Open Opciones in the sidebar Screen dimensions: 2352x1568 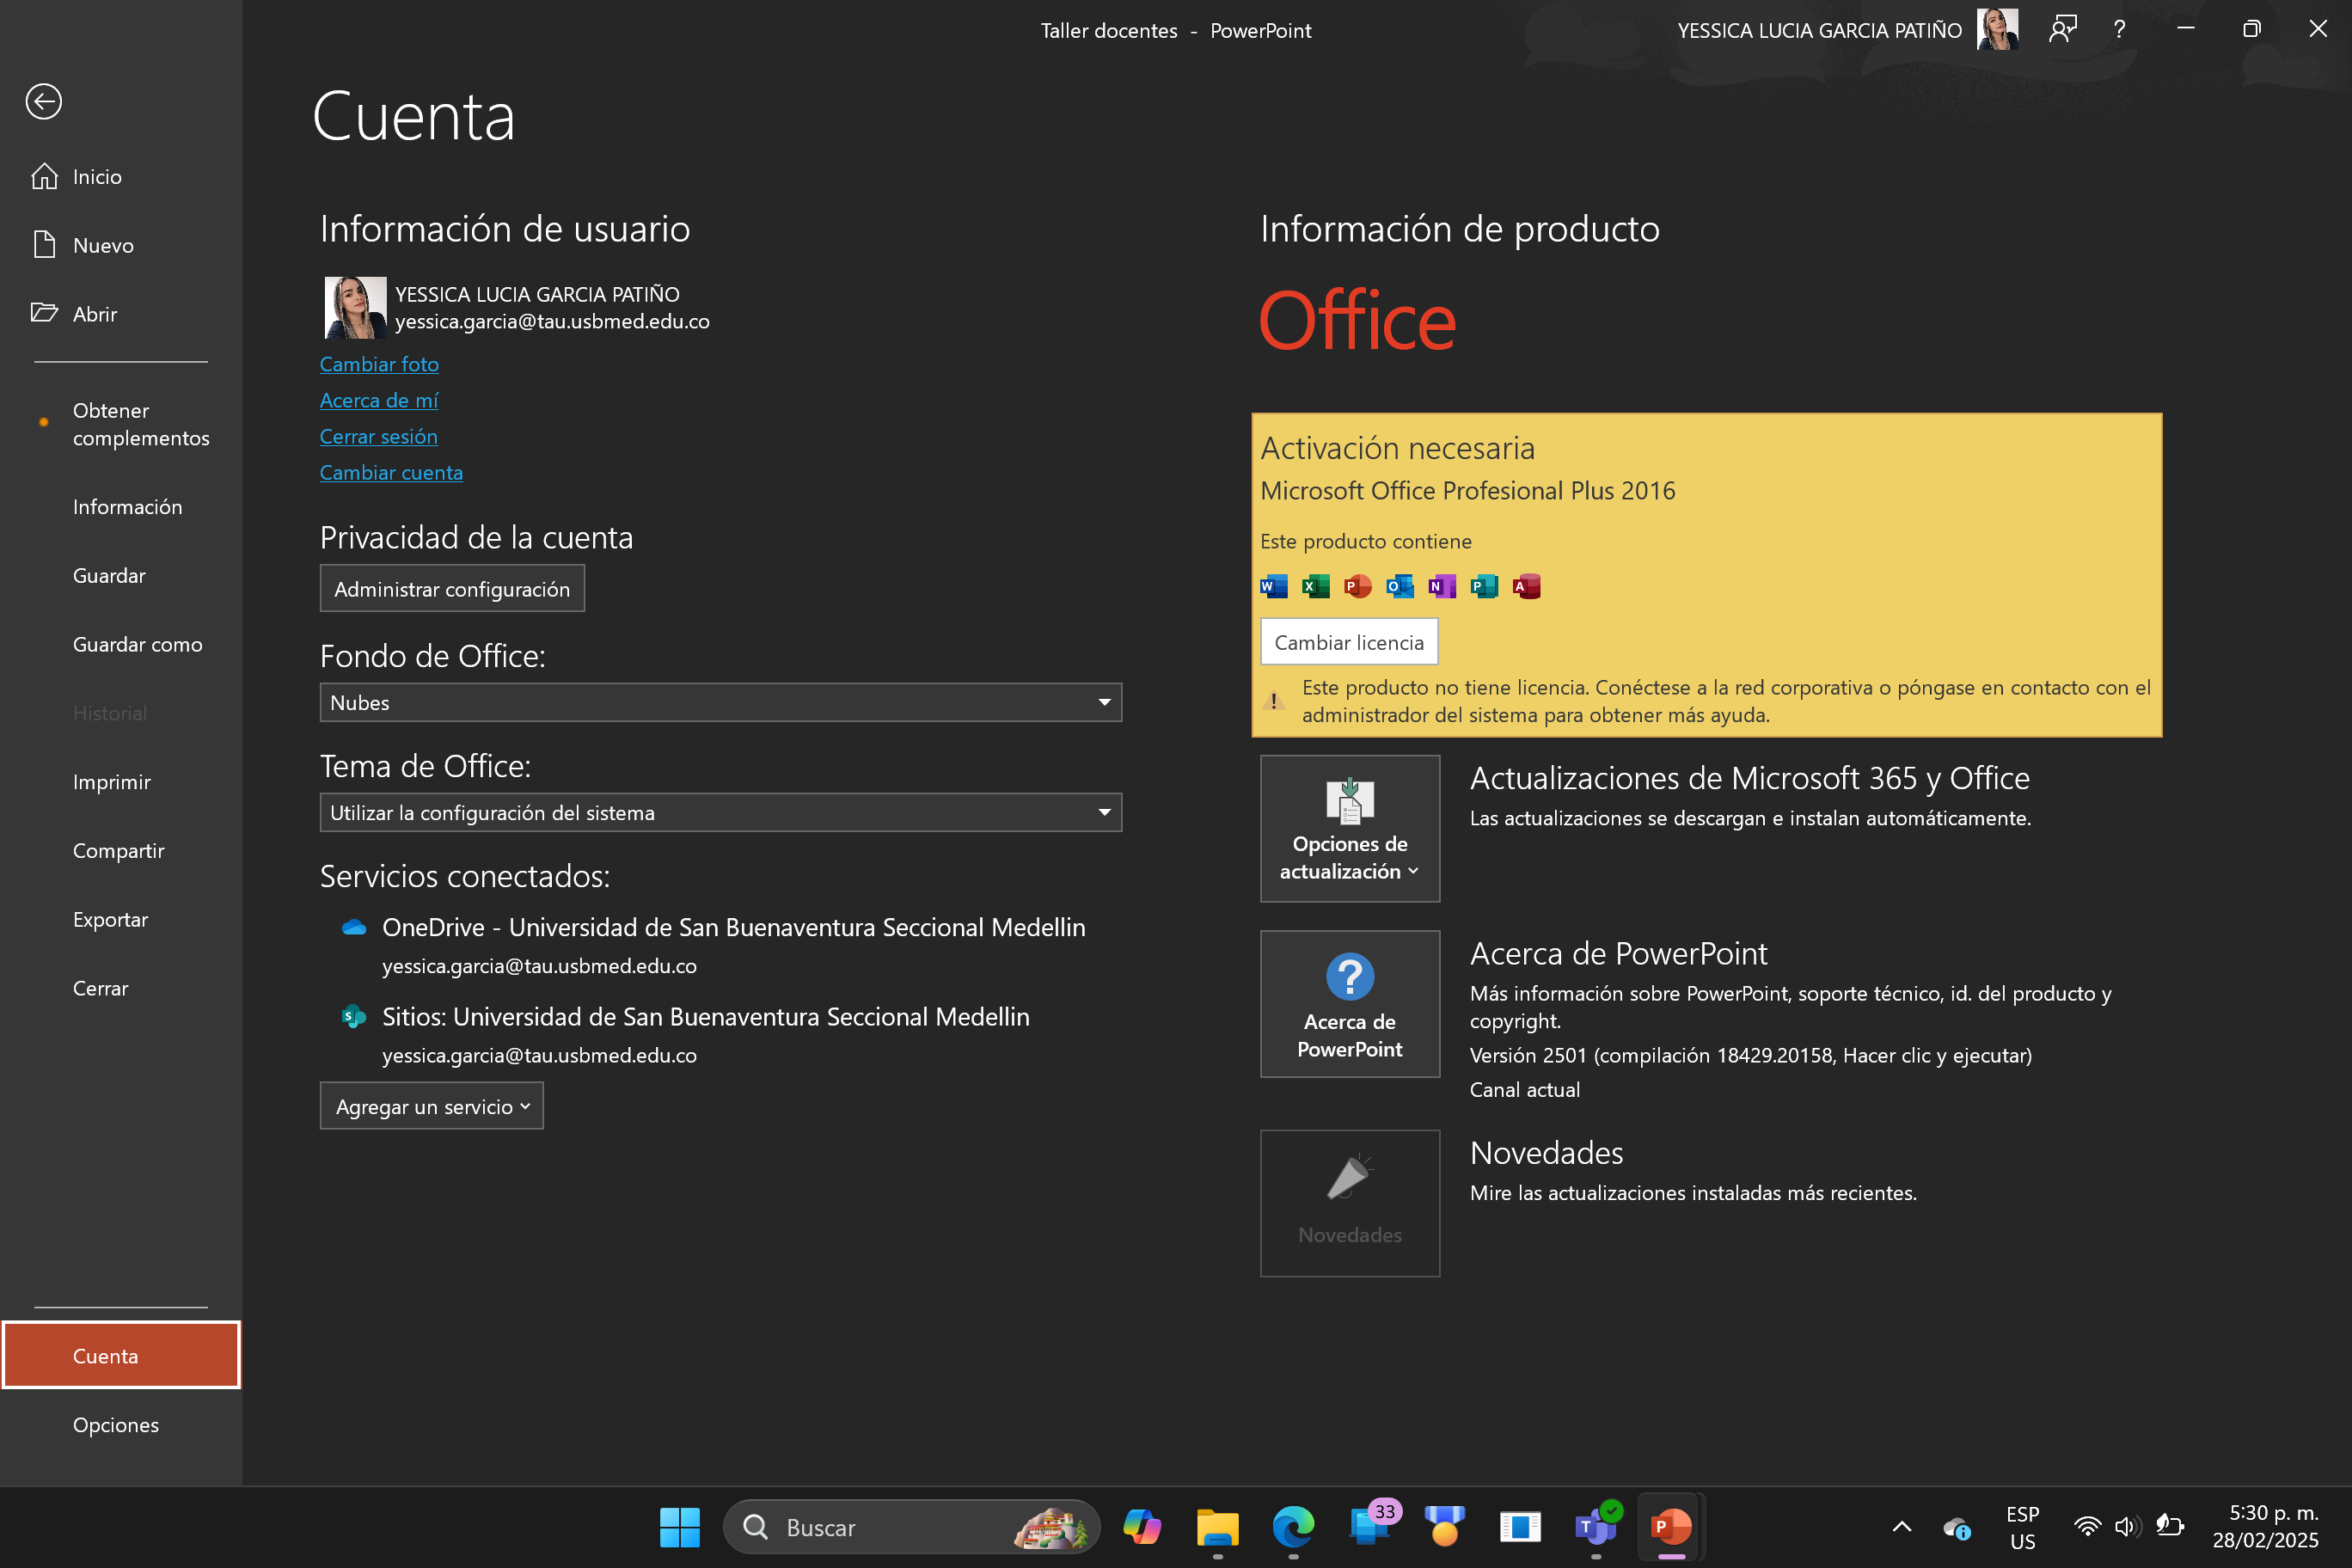point(116,1424)
